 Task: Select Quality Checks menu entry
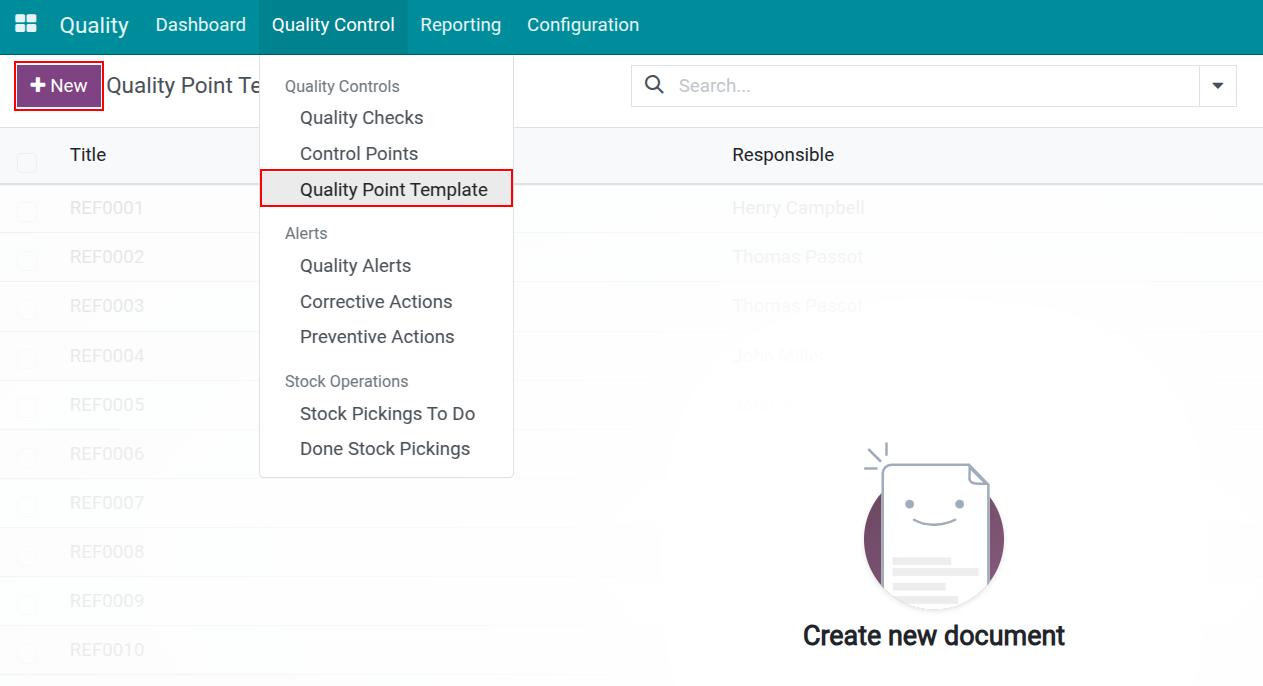click(361, 118)
